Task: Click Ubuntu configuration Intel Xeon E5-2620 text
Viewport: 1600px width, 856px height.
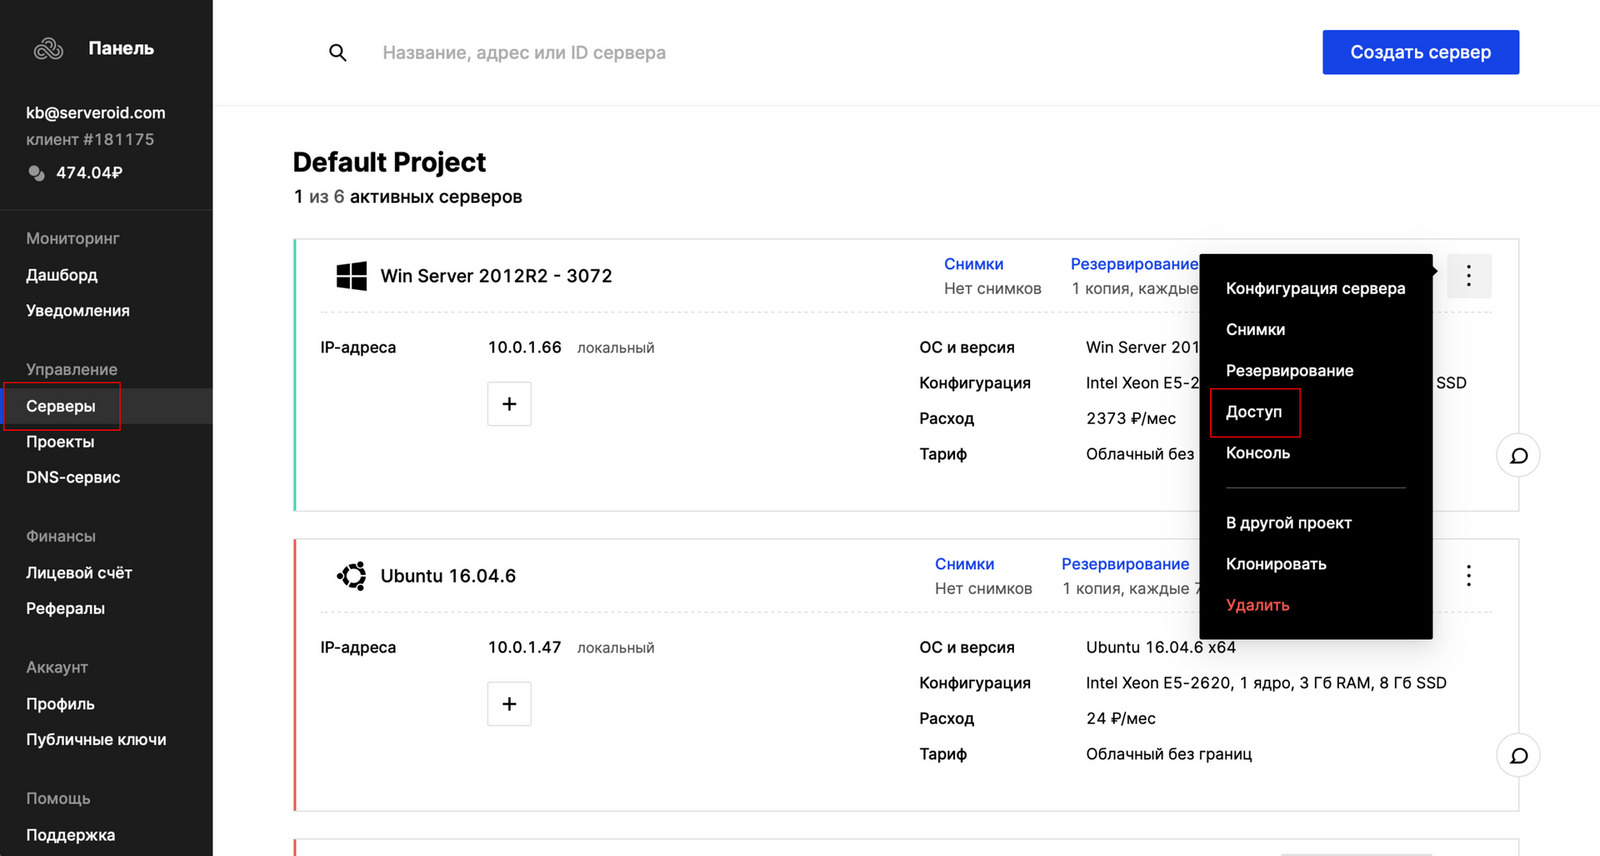Action: [x=1266, y=683]
